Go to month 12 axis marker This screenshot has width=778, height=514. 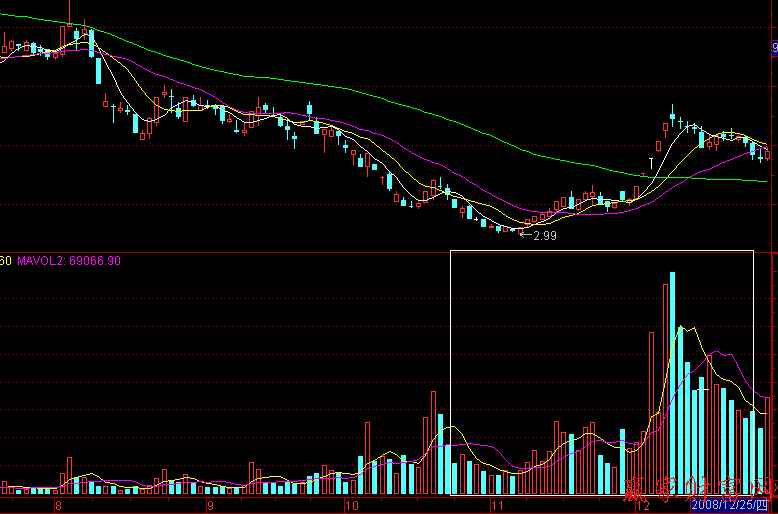click(x=643, y=506)
